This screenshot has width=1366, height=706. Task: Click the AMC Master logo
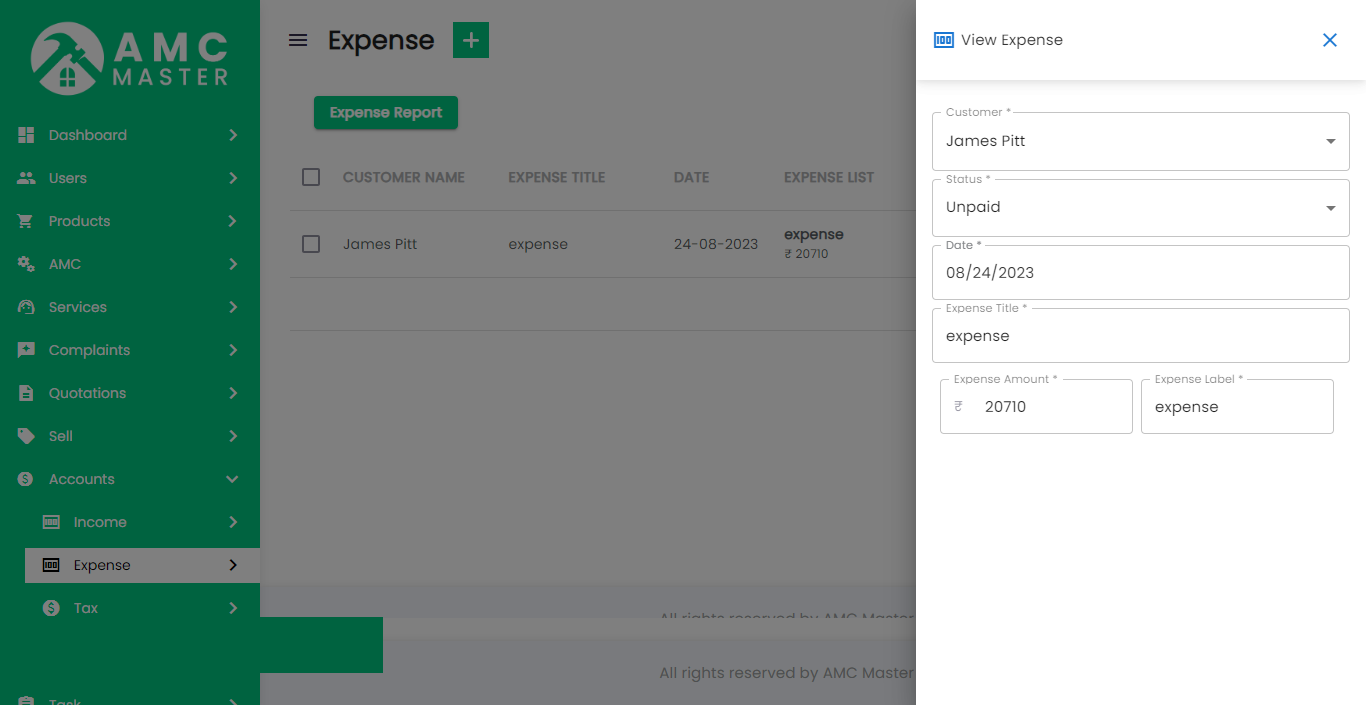tap(130, 58)
